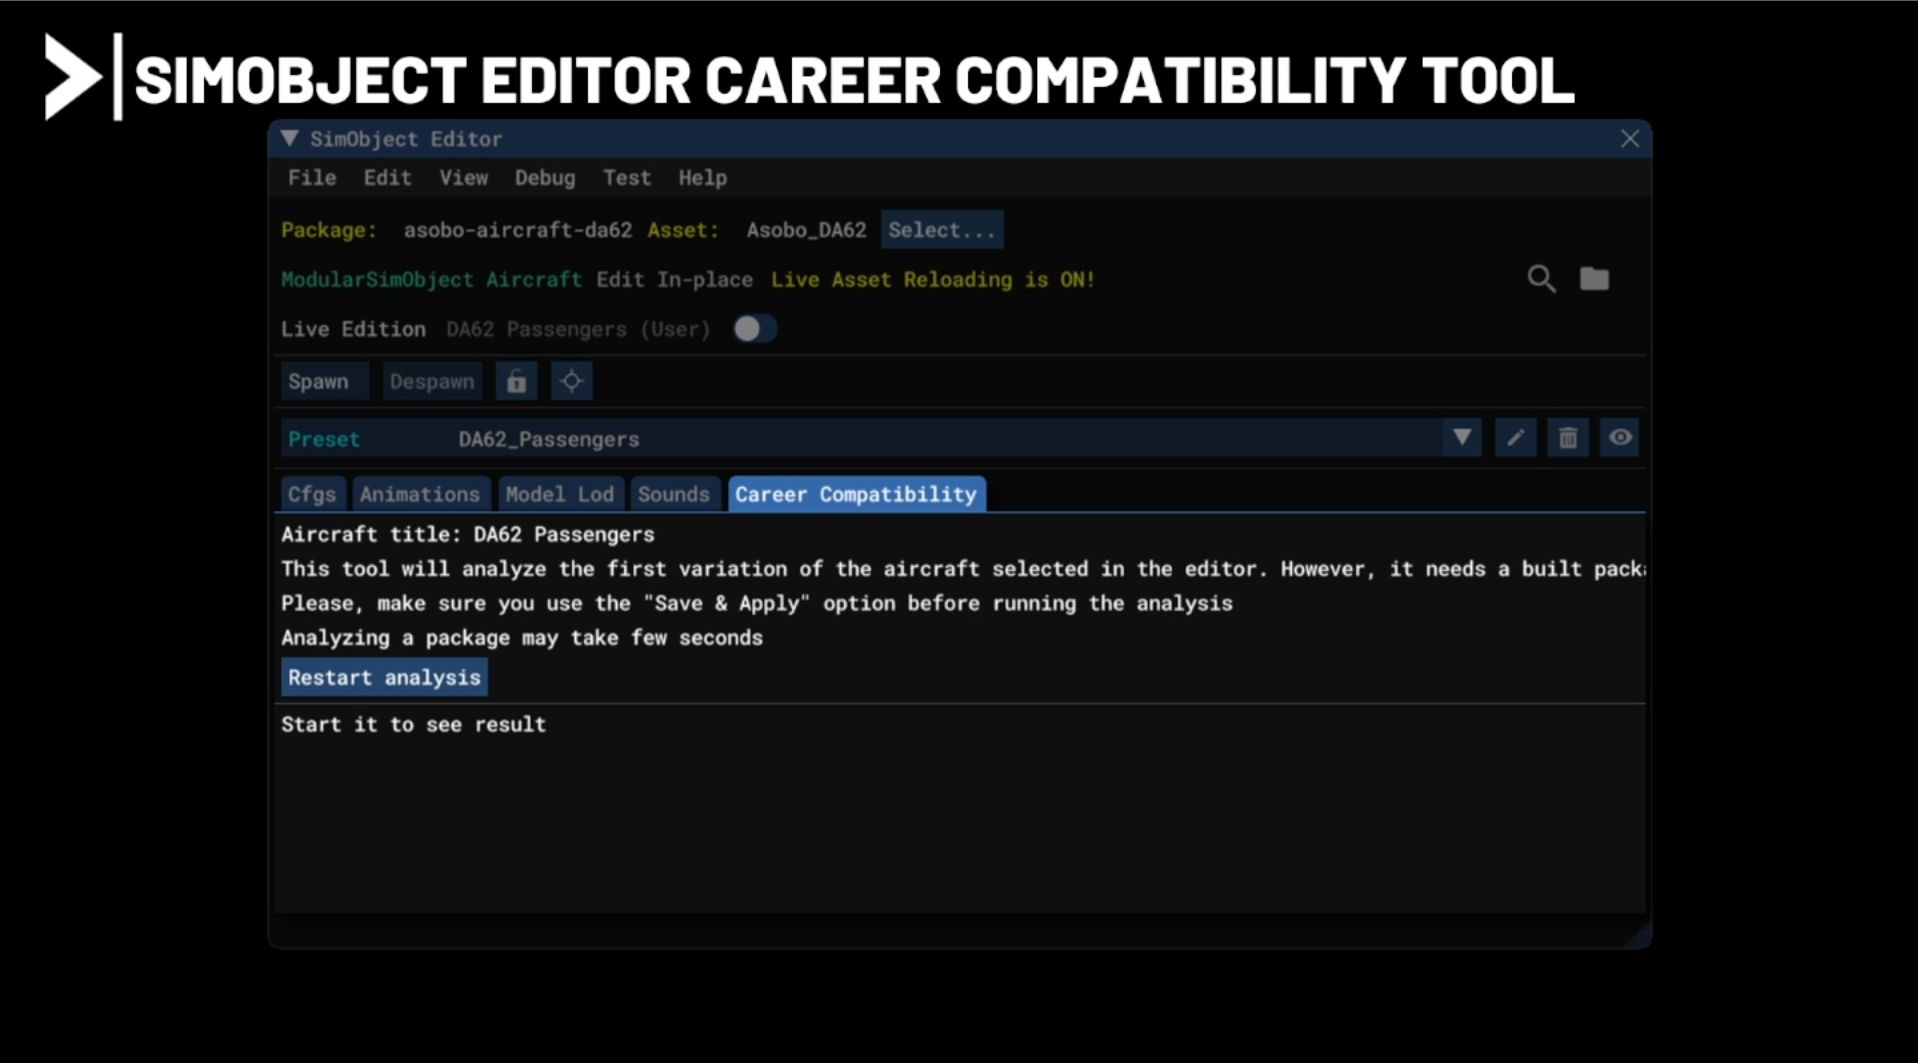Close the SimObject Editor window
This screenshot has height=1063, width=1918.
(x=1629, y=139)
